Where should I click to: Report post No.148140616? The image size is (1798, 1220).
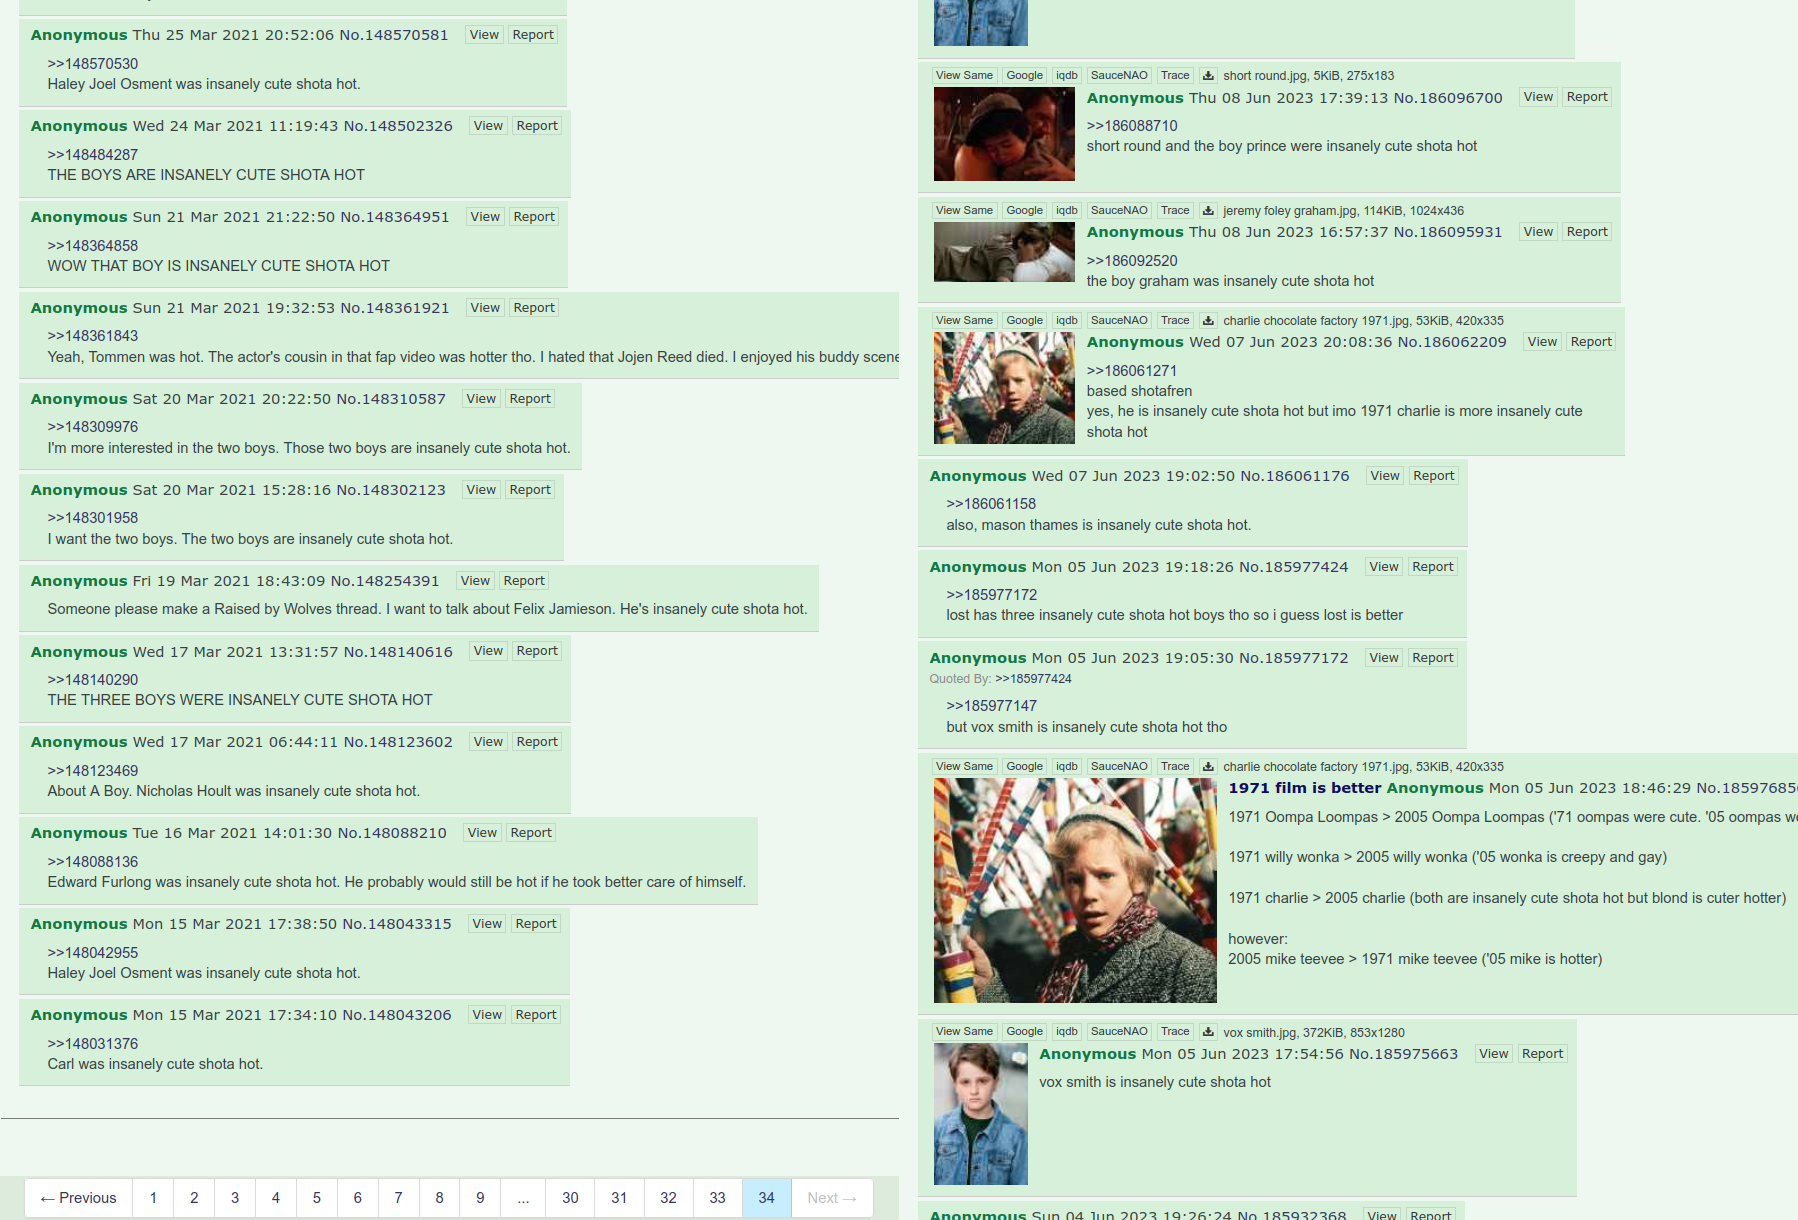537,651
